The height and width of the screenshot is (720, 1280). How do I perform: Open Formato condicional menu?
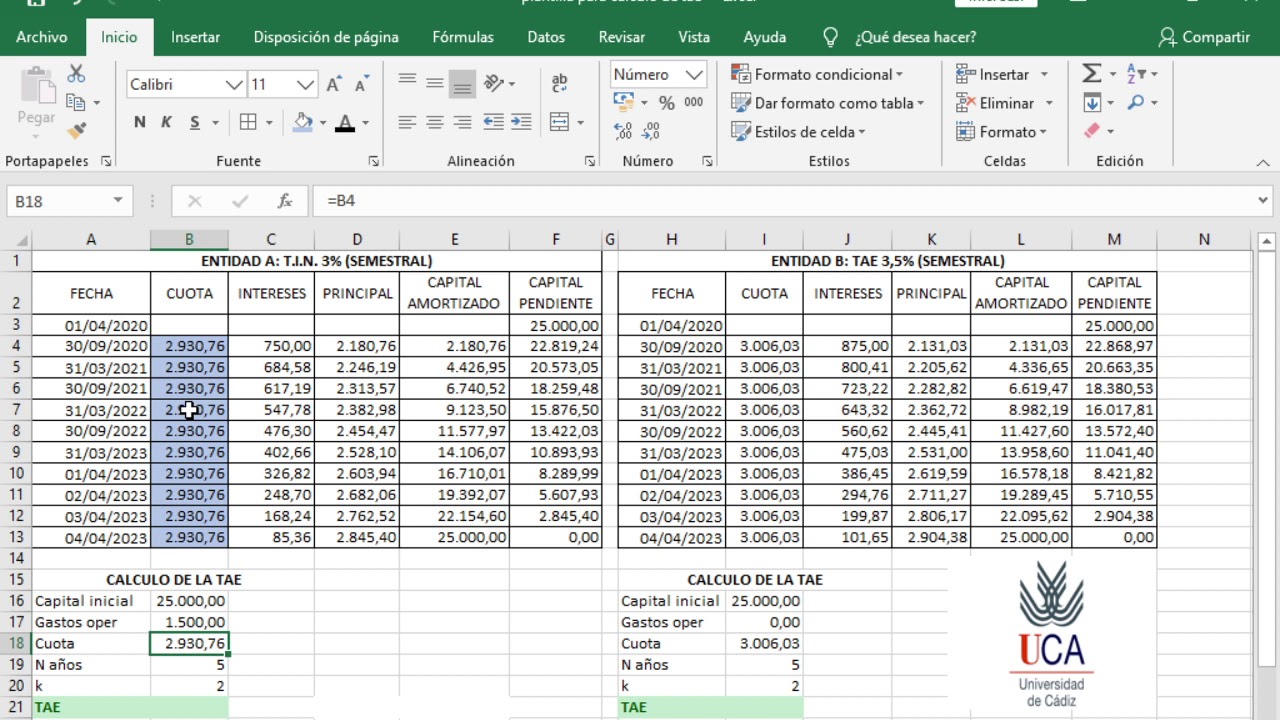817,75
